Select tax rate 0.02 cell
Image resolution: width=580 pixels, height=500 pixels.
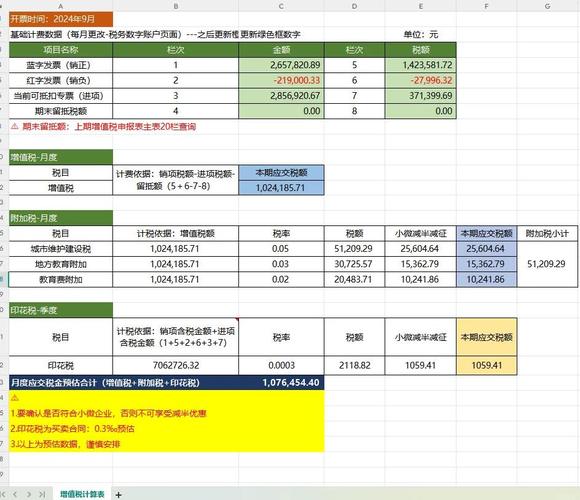(281, 280)
